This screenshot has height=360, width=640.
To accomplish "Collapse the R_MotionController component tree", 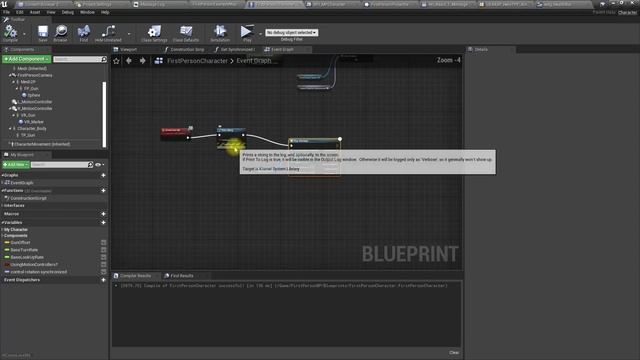I will point(10,109).
